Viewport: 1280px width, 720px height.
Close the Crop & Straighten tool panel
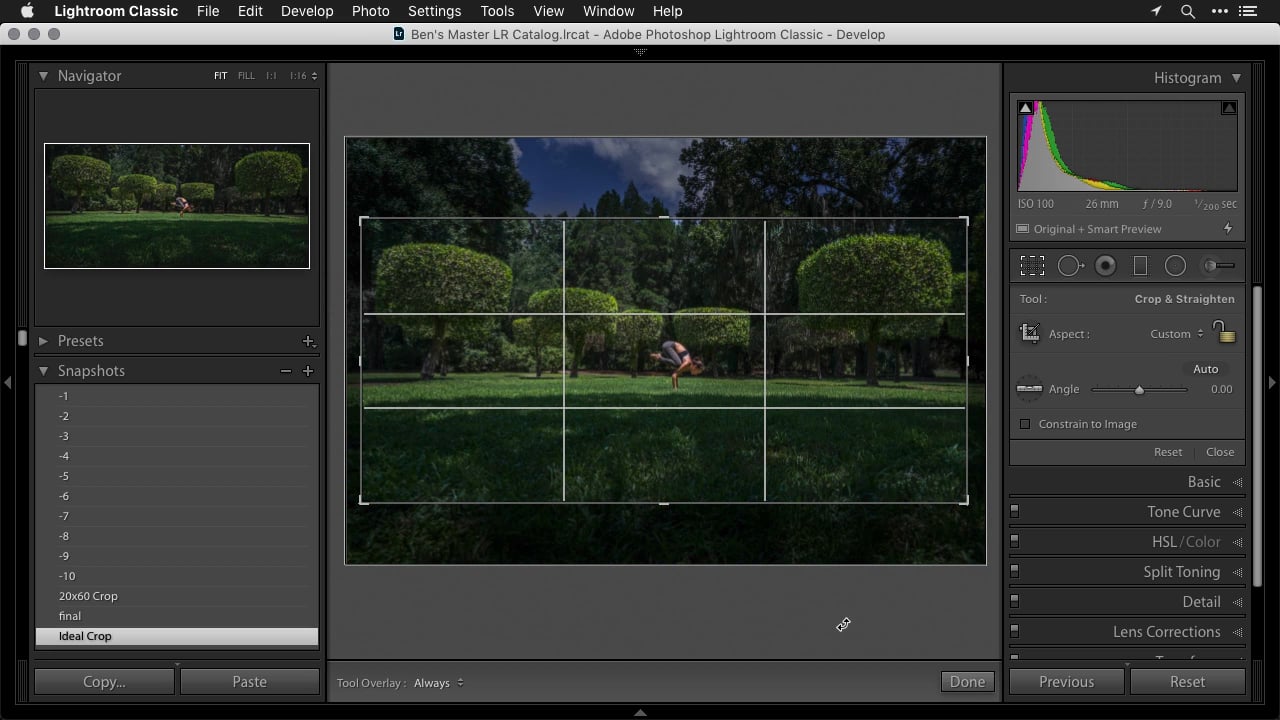(1220, 452)
